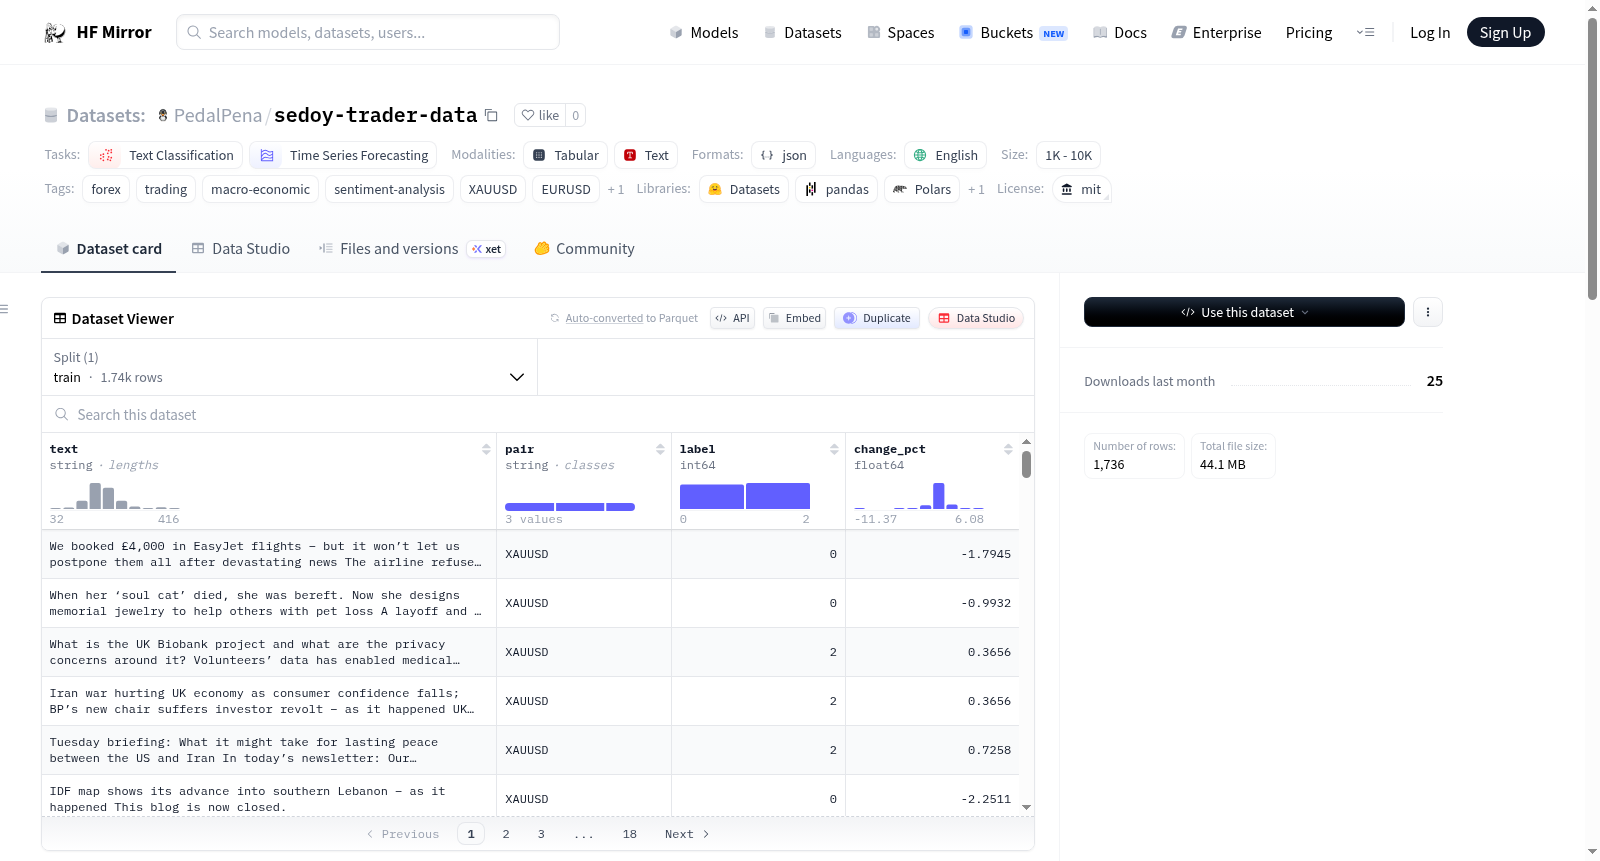This screenshot has width=1600, height=861.
Task: Focus the top search models field
Action: 368,33
